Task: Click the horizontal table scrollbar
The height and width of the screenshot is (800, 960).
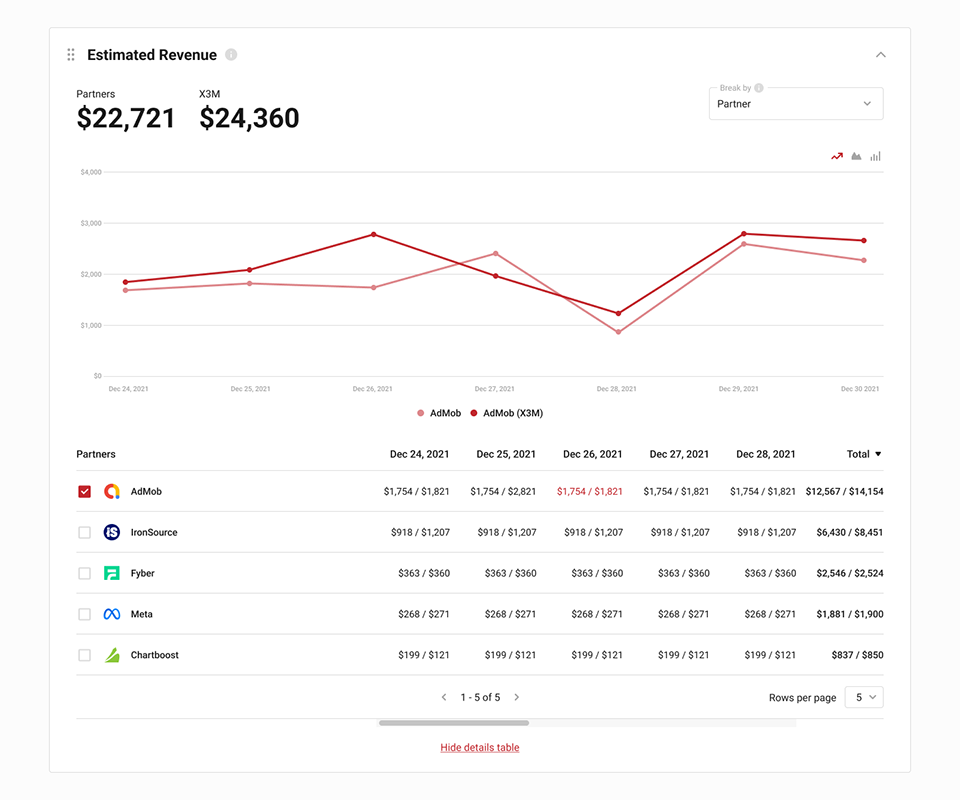Action: [454, 723]
